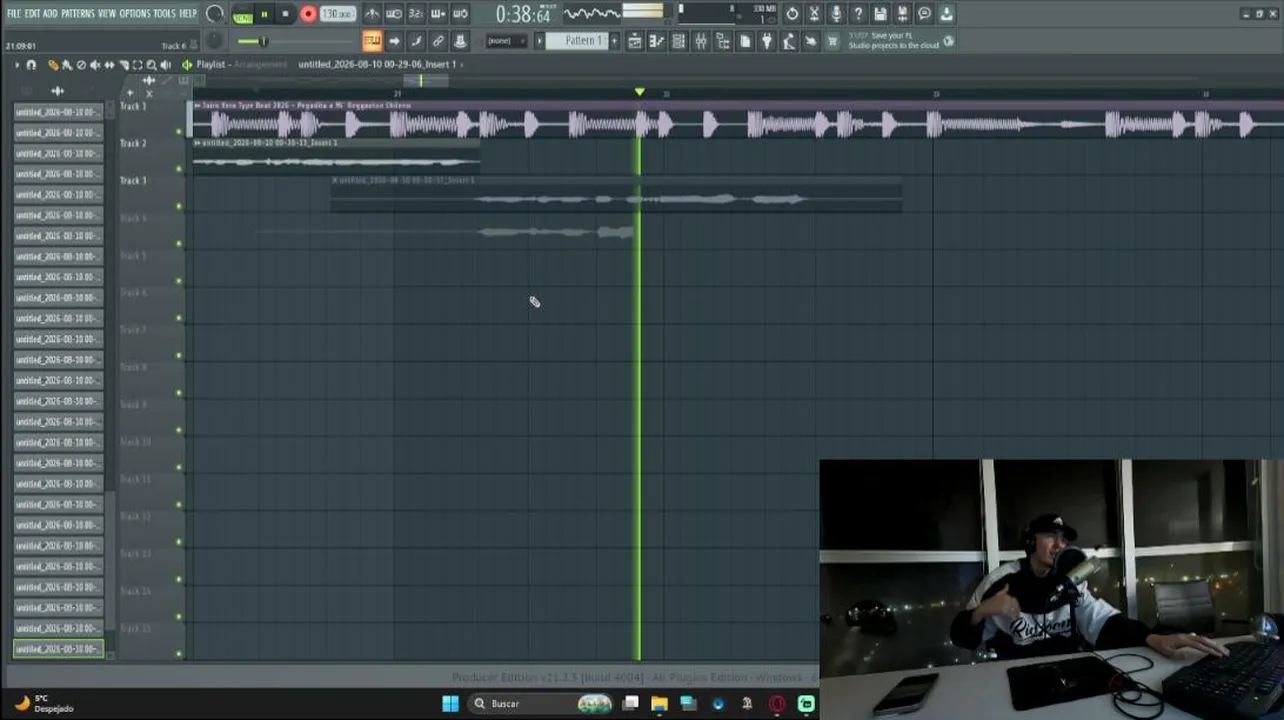This screenshot has width=1284, height=720.
Task: Click the project files icon in toolbar
Action: [745, 41]
